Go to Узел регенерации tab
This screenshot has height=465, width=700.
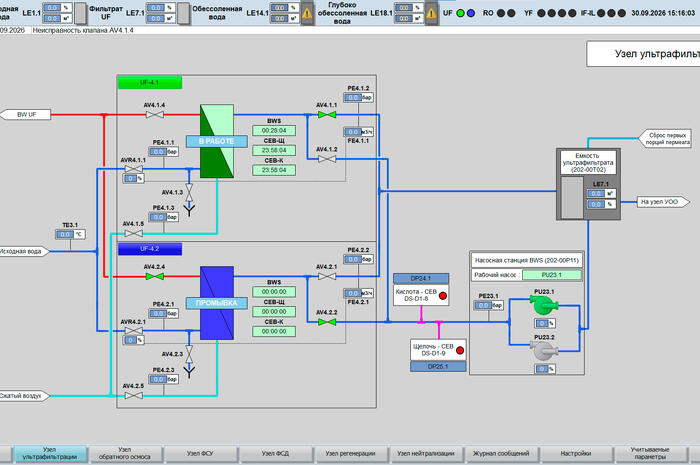click(350, 453)
